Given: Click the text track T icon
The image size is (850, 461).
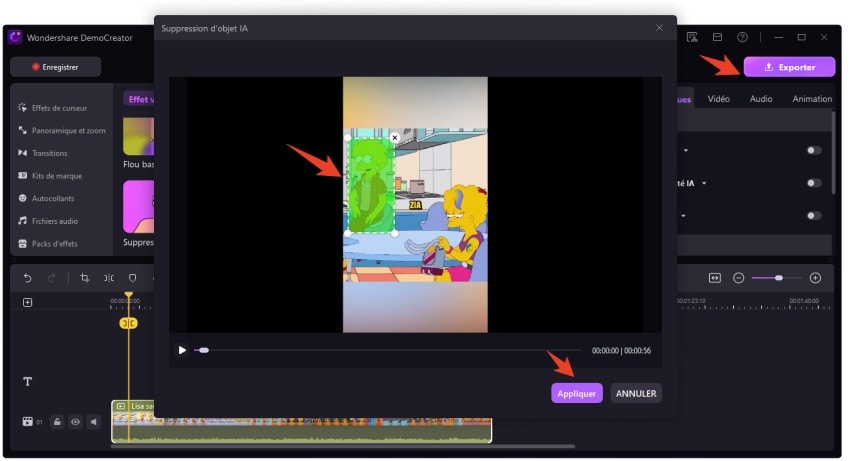Looking at the screenshot, I should [28, 382].
